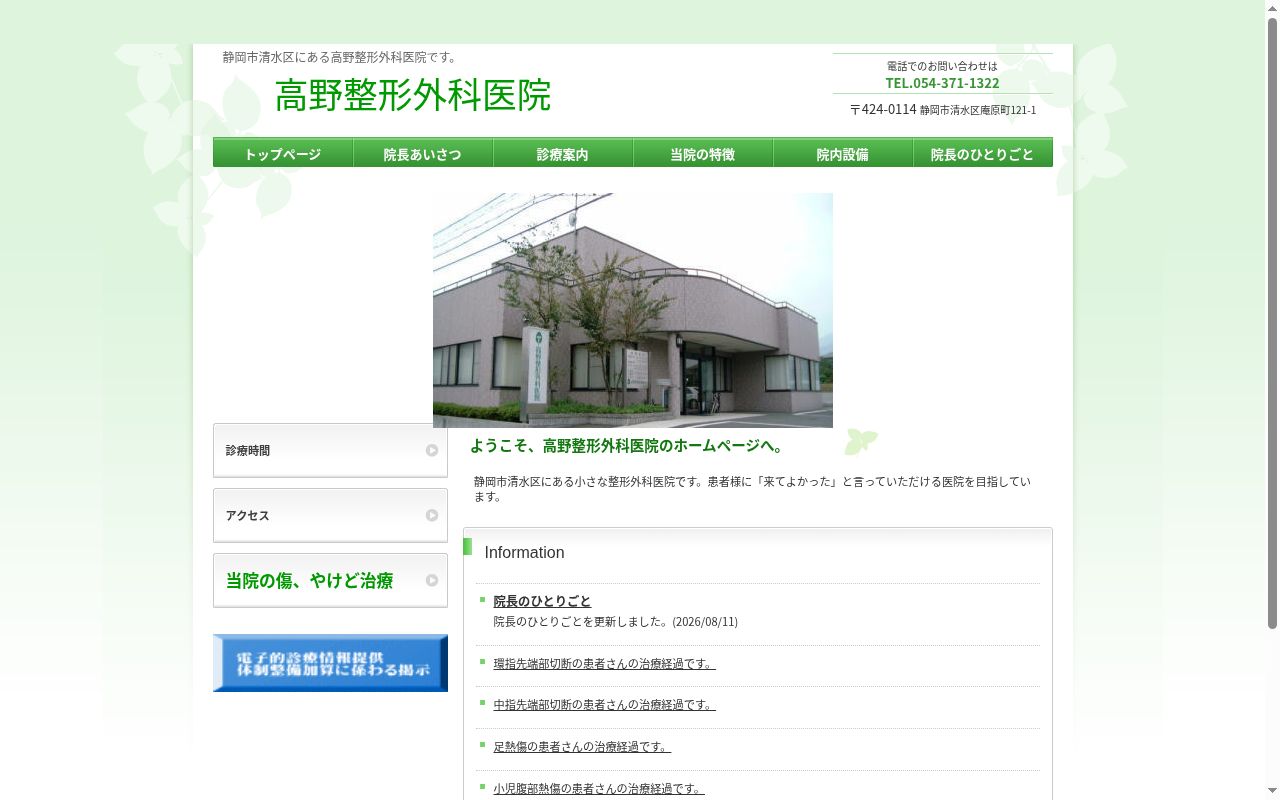Go to 診療案内 in navigation bar

pyautogui.click(x=563, y=153)
